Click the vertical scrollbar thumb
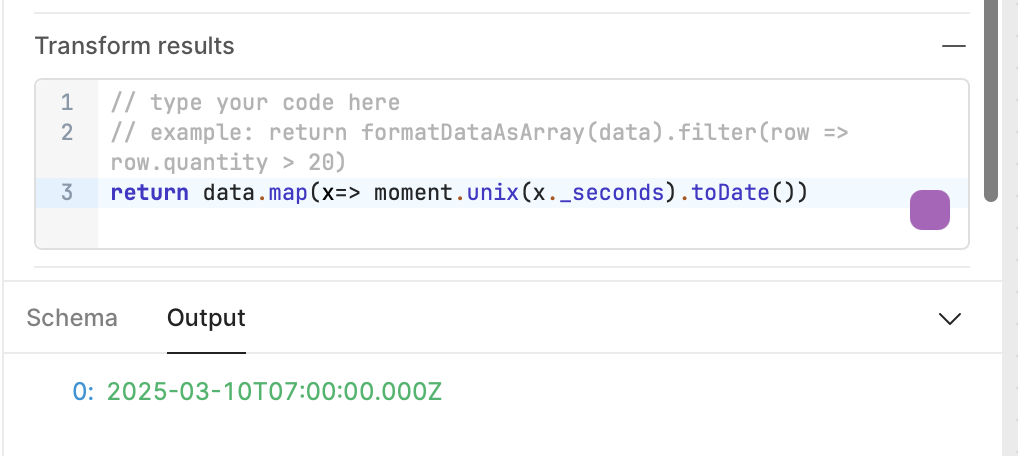Image resolution: width=1018 pixels, height=456 pixels. (x=991, y=101)
